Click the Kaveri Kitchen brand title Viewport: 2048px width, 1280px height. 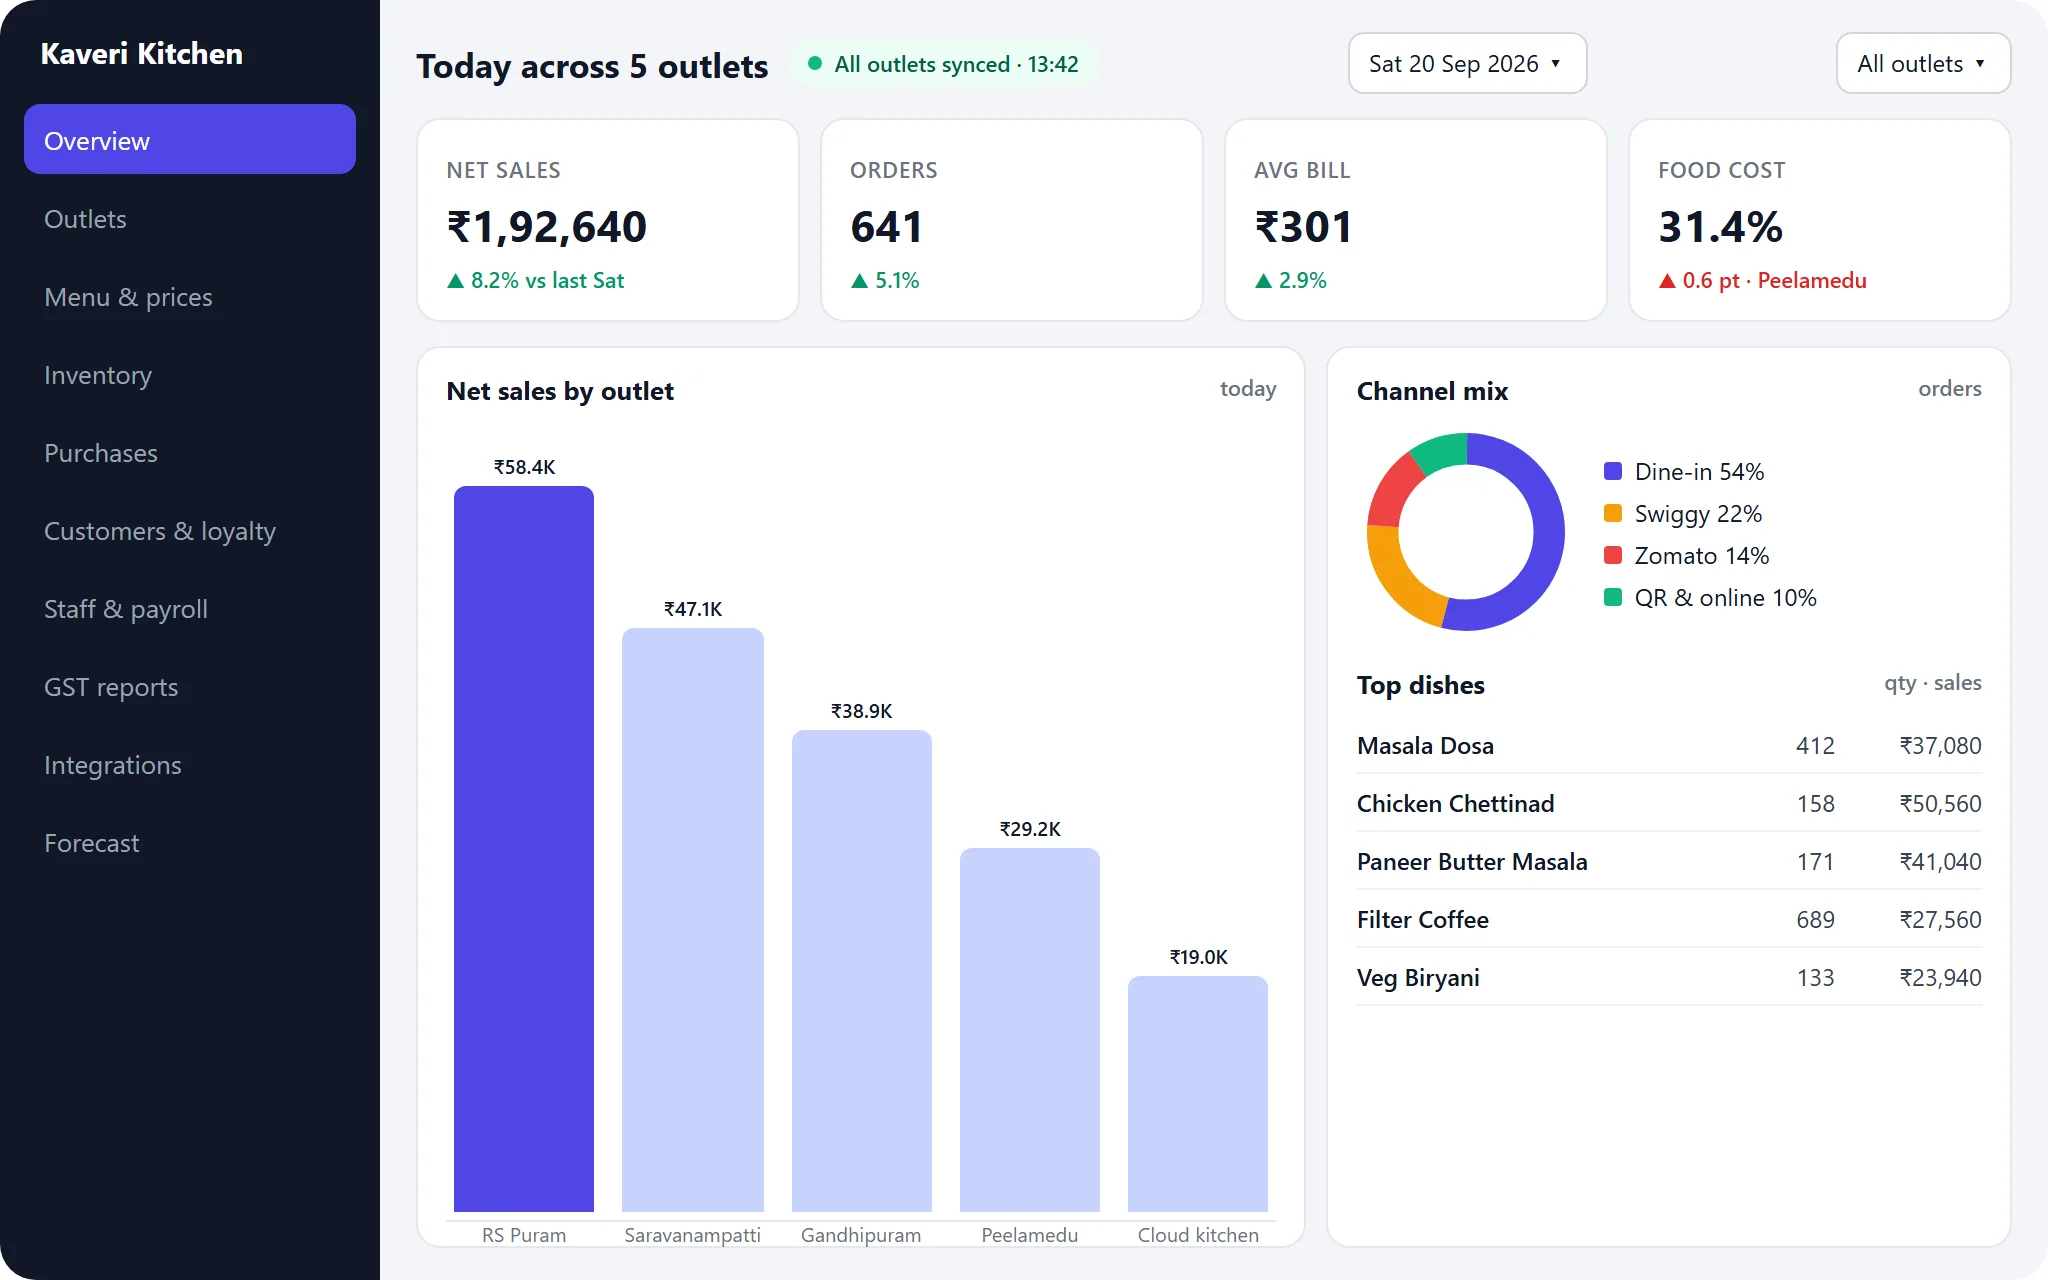point(142,53)
